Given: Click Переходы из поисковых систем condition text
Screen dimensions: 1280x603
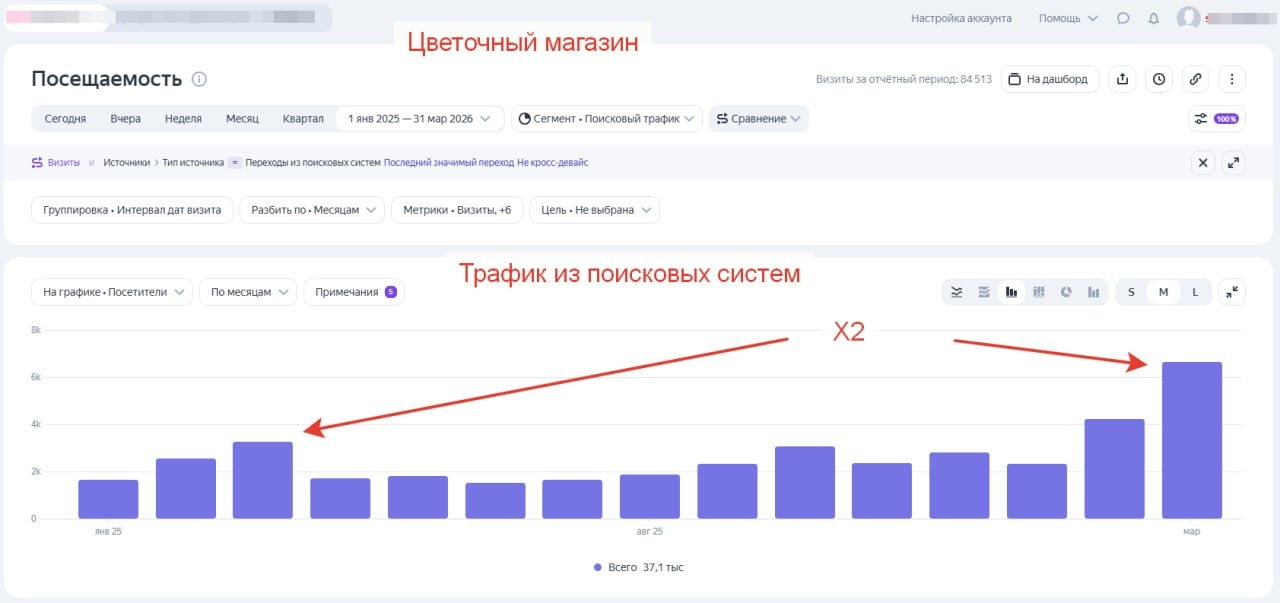Looking at the screenshot, I should pos(313,162).
